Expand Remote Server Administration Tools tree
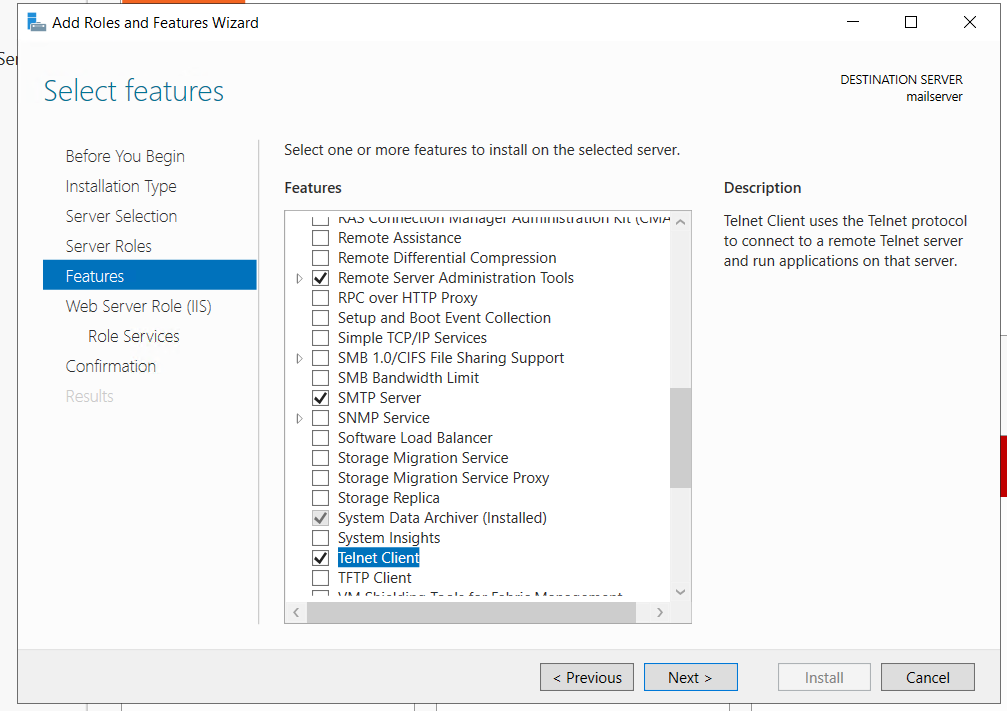Viewport: 1007px width, 711px height. coord(299,279)
